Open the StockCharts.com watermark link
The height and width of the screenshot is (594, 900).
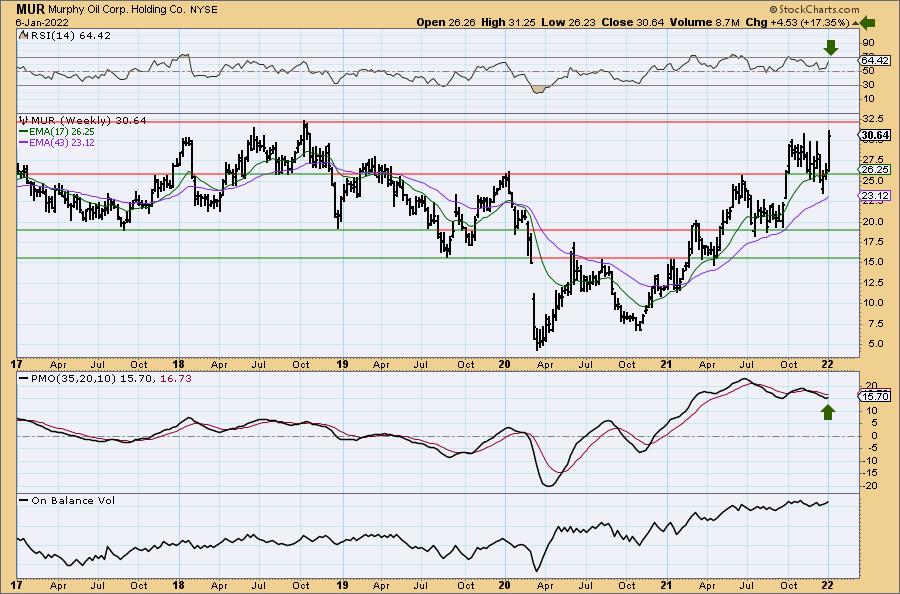pyautogui.click(x=814, y=9)
